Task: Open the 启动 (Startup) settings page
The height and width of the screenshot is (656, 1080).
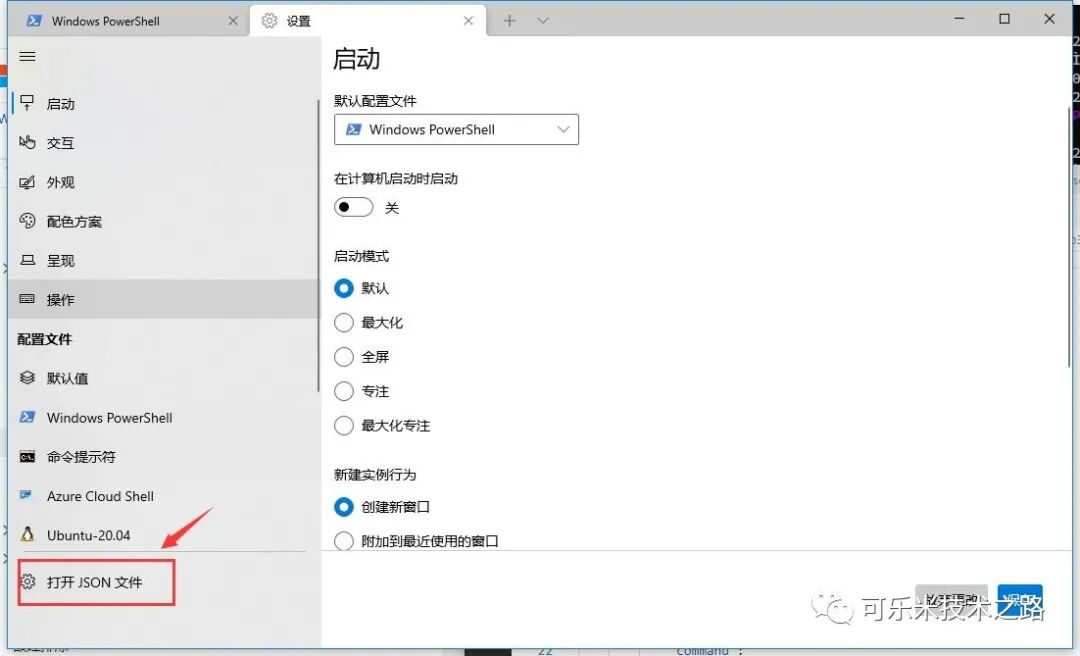Action: point(60,103)
